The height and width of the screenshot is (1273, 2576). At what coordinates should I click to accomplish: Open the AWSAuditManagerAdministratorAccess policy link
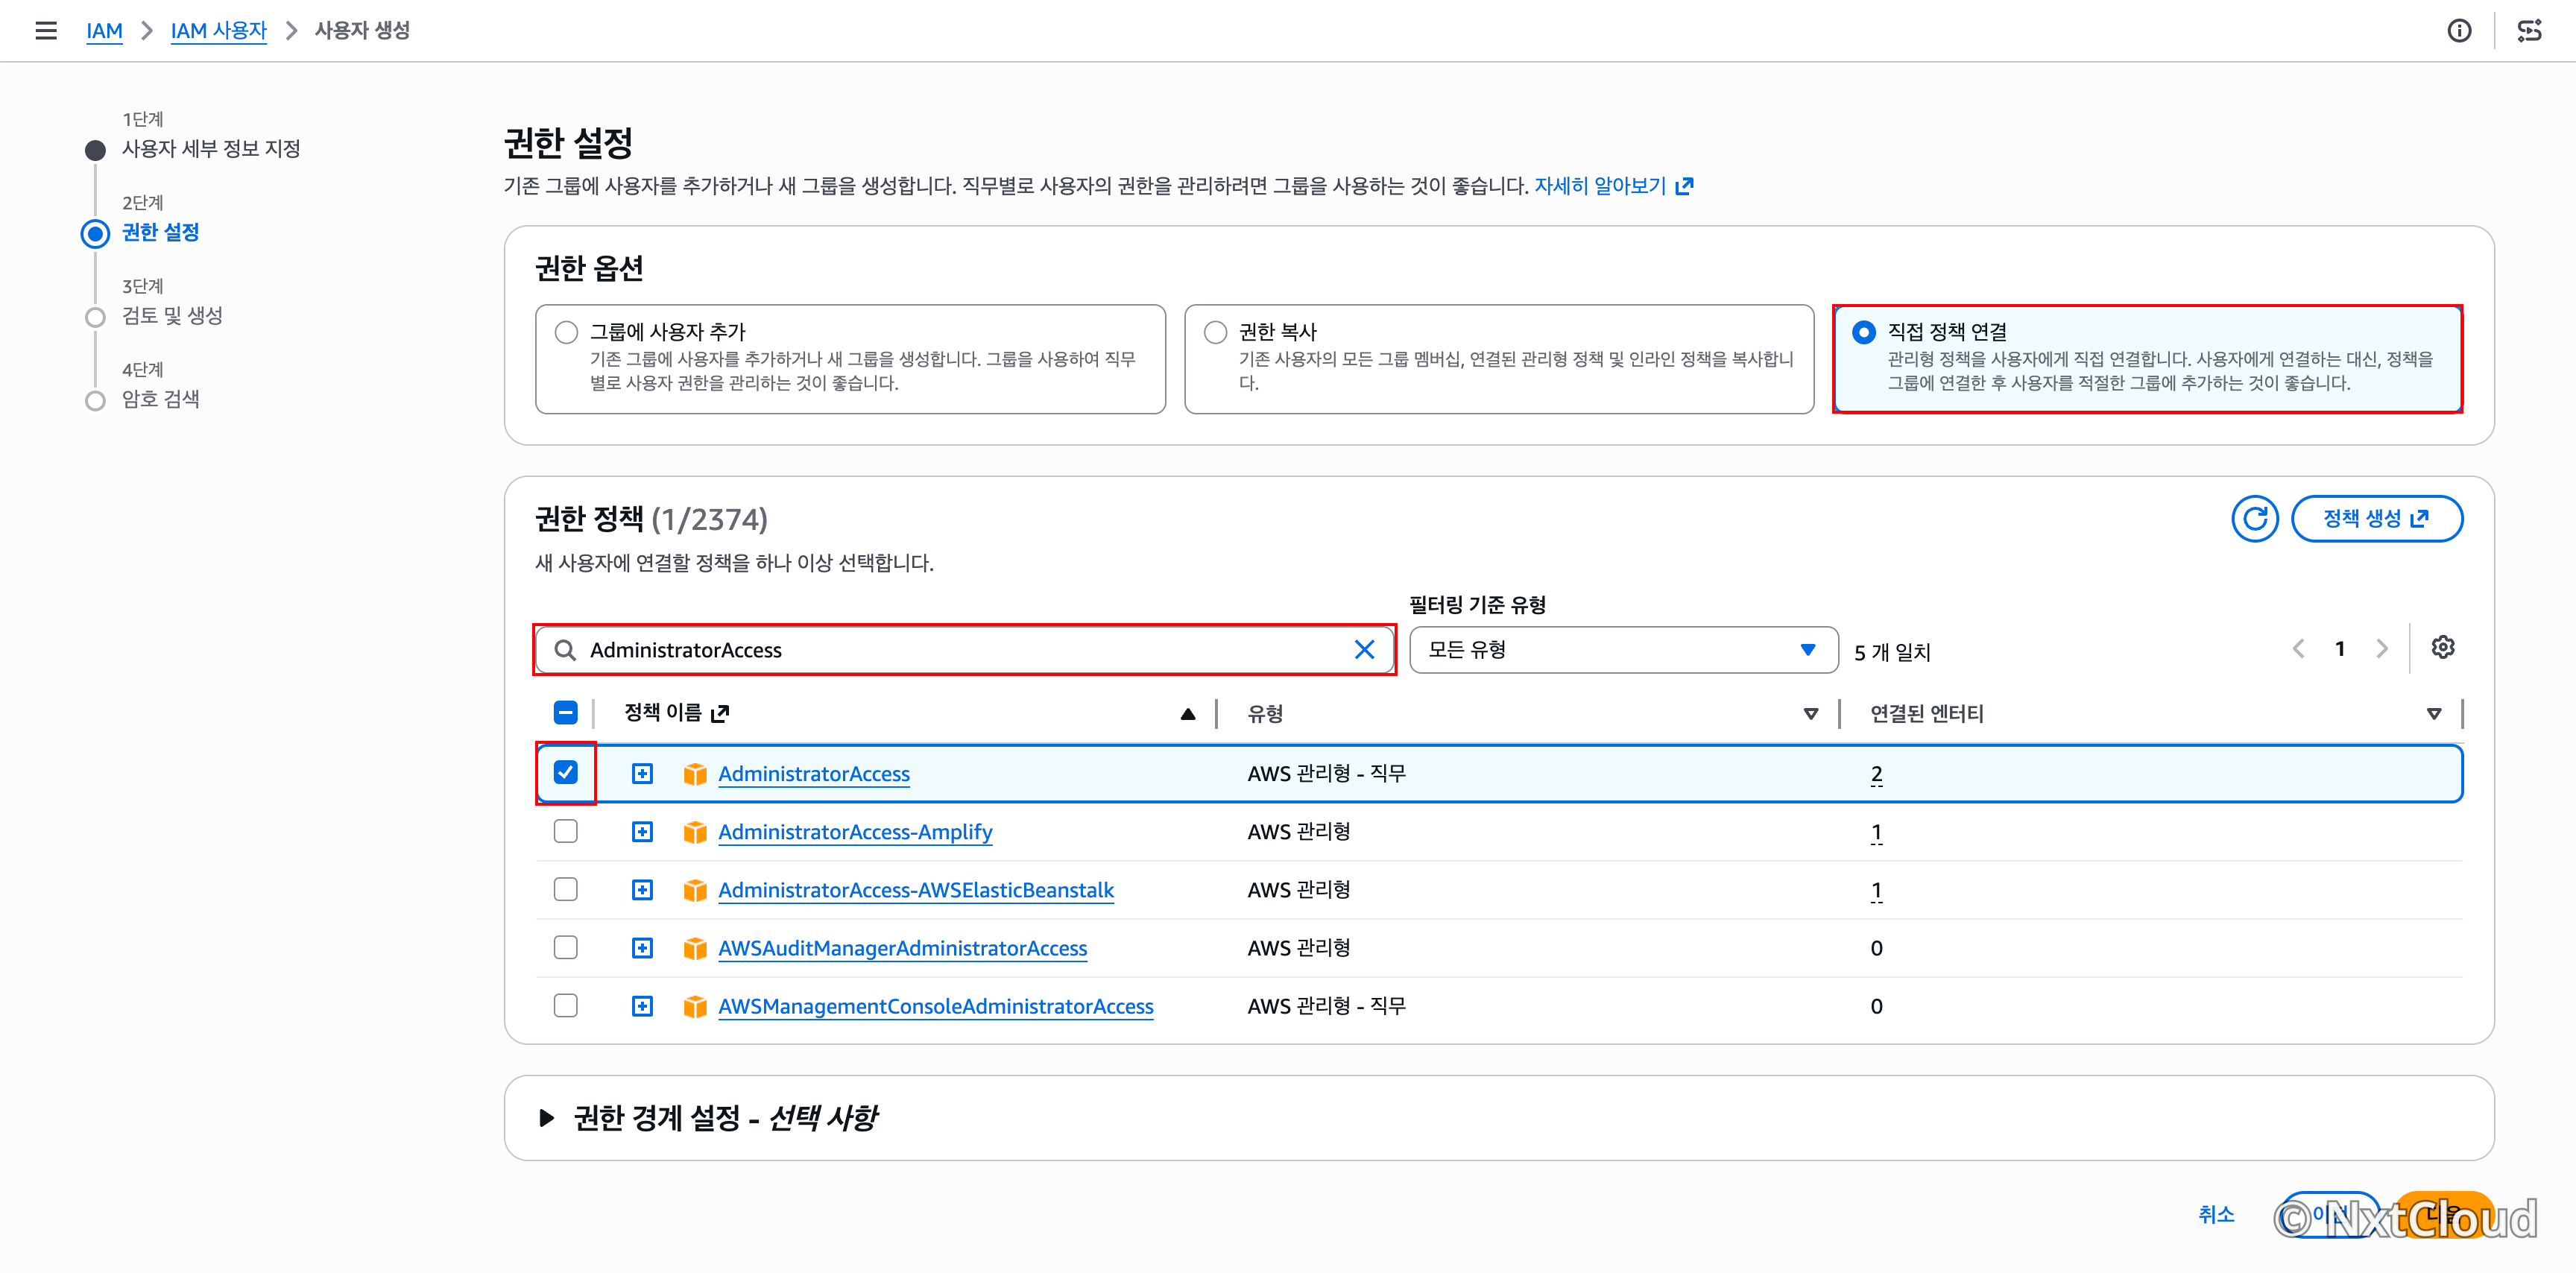902,948
